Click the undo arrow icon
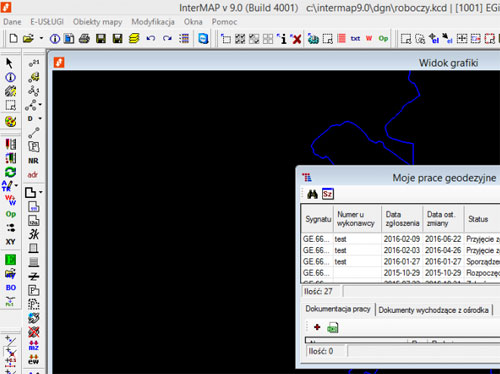Viewport: 500px width, 374px height. (151, 39)
